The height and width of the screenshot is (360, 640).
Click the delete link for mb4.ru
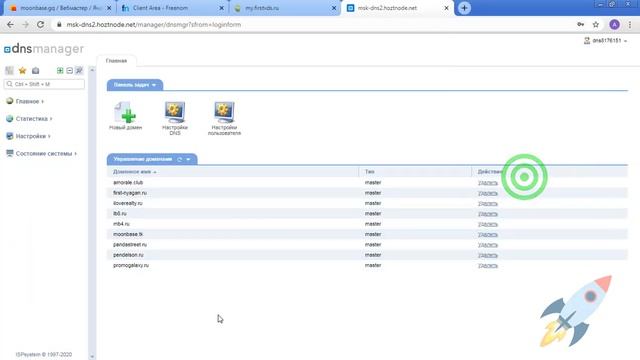coord(488,224)
